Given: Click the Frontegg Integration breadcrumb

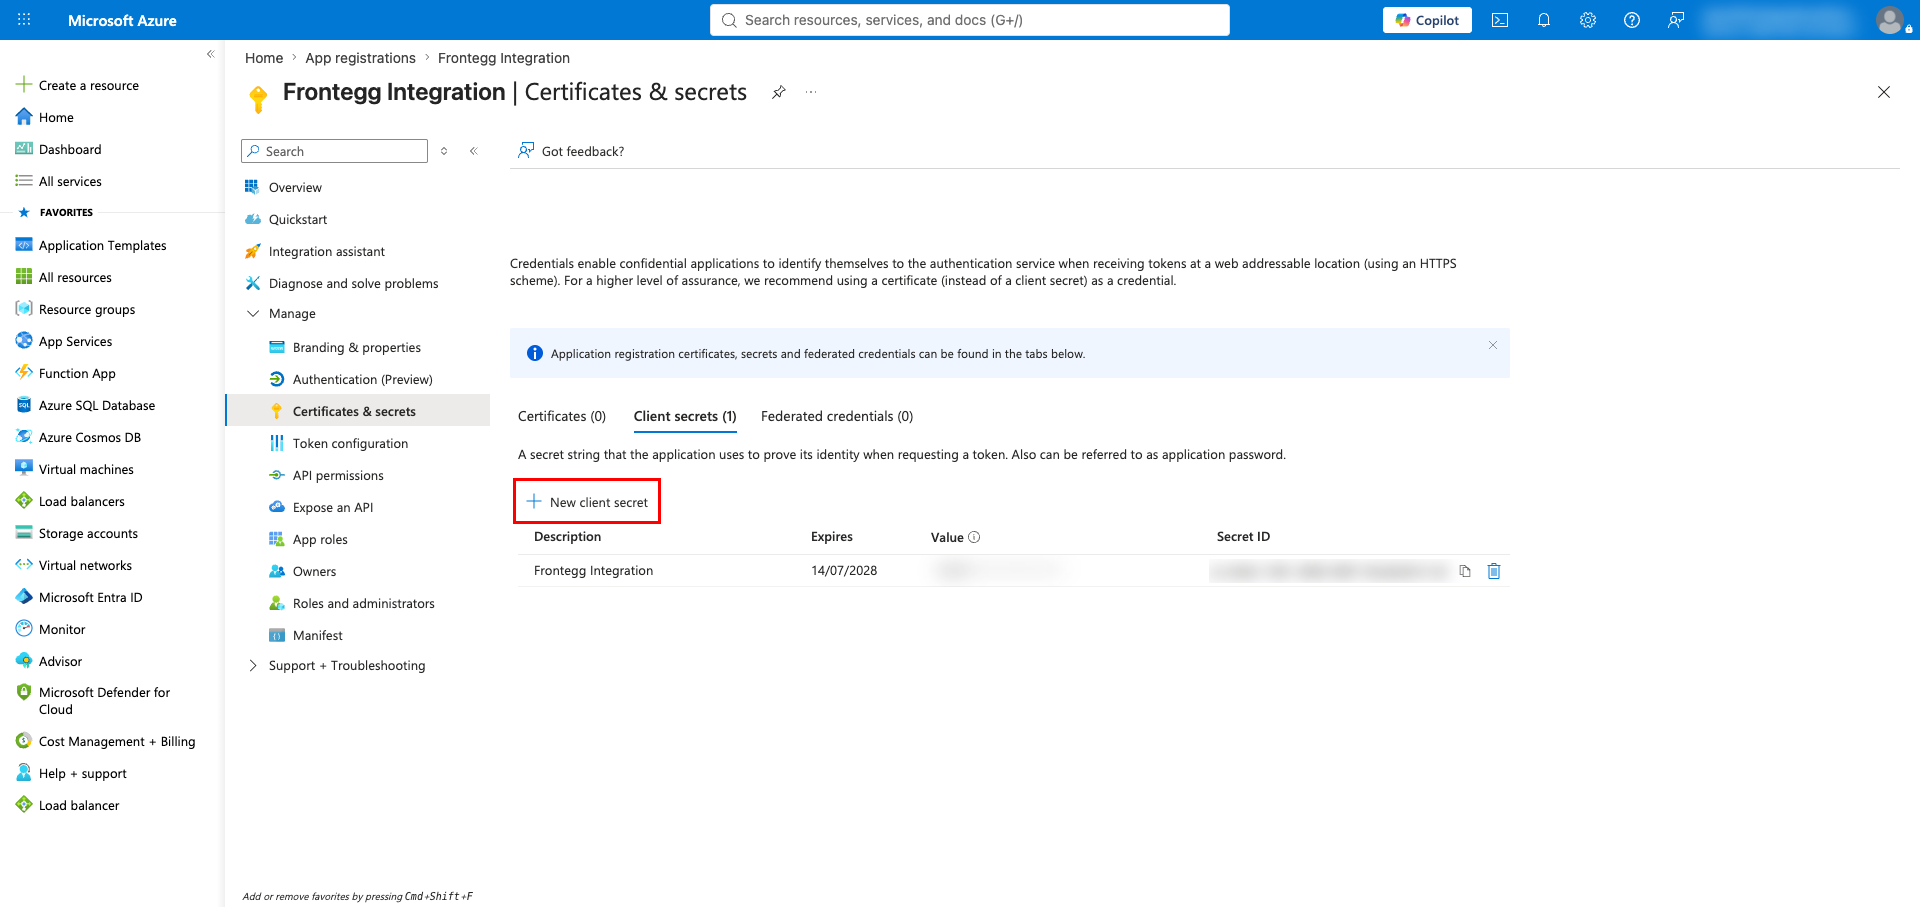Looking at the screenshot, I should click(504, 58).
